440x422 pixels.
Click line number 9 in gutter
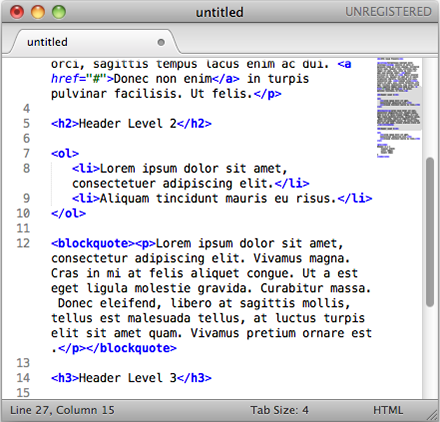click(x=26, y=199)
